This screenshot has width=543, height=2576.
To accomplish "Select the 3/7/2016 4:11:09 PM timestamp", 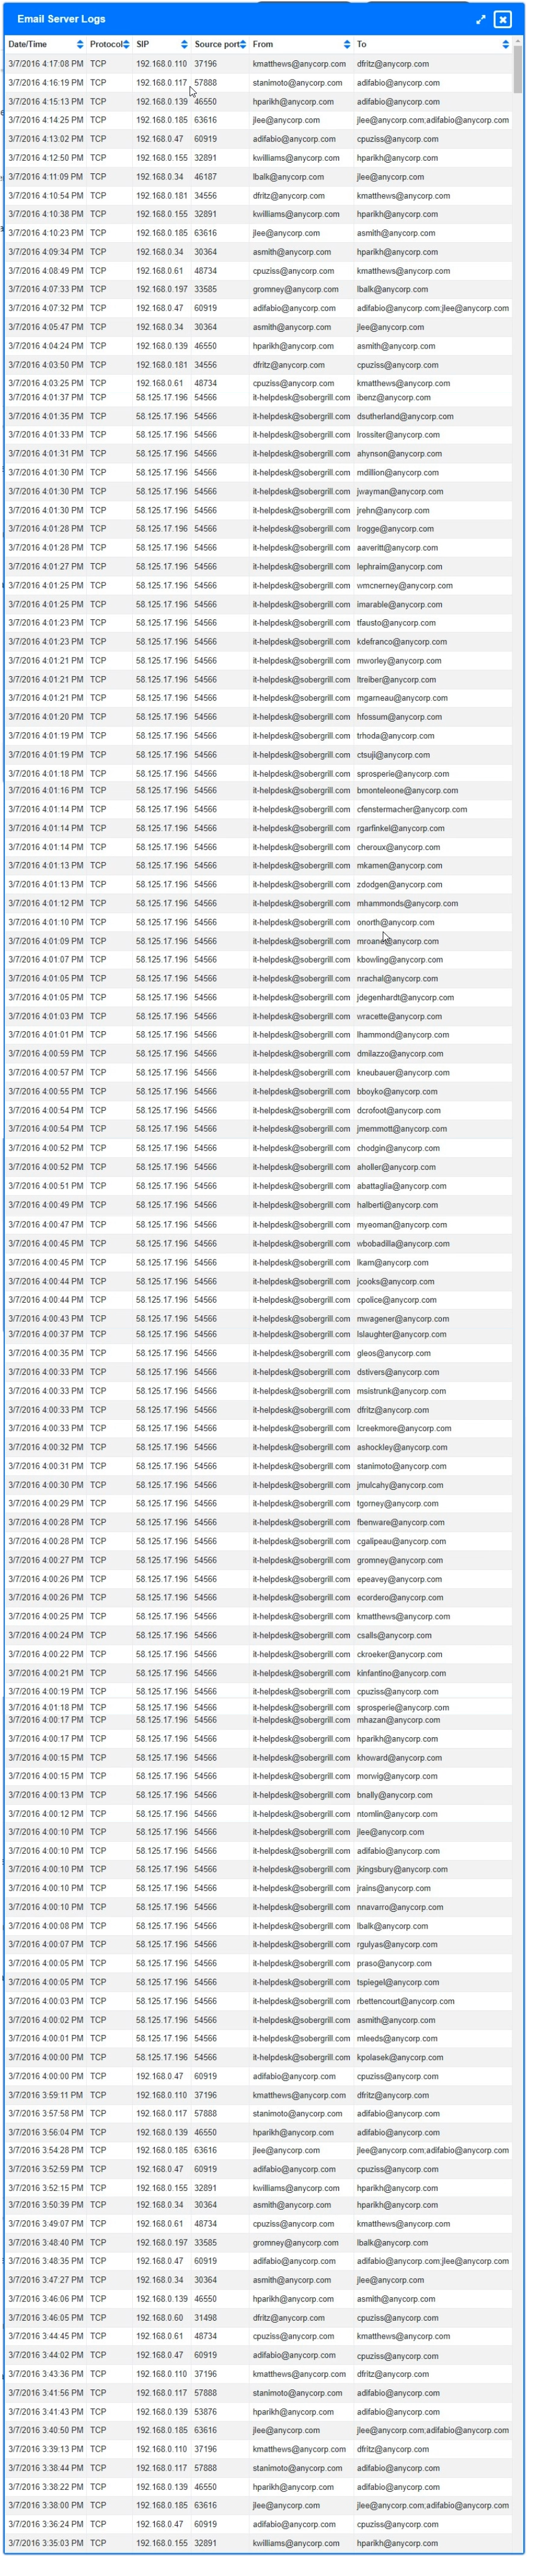I will pos(46,177).
